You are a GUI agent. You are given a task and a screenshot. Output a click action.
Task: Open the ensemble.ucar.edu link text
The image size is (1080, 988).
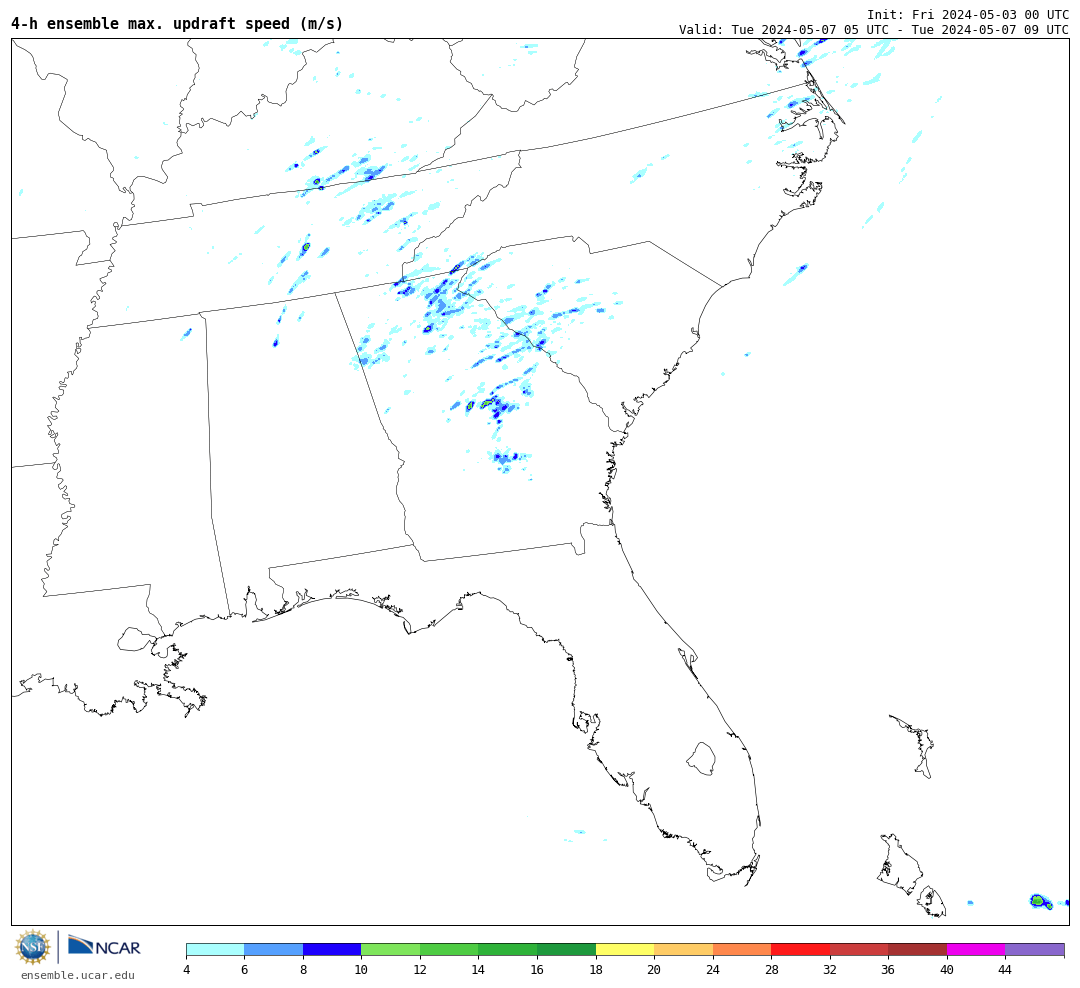coord(78,975)
